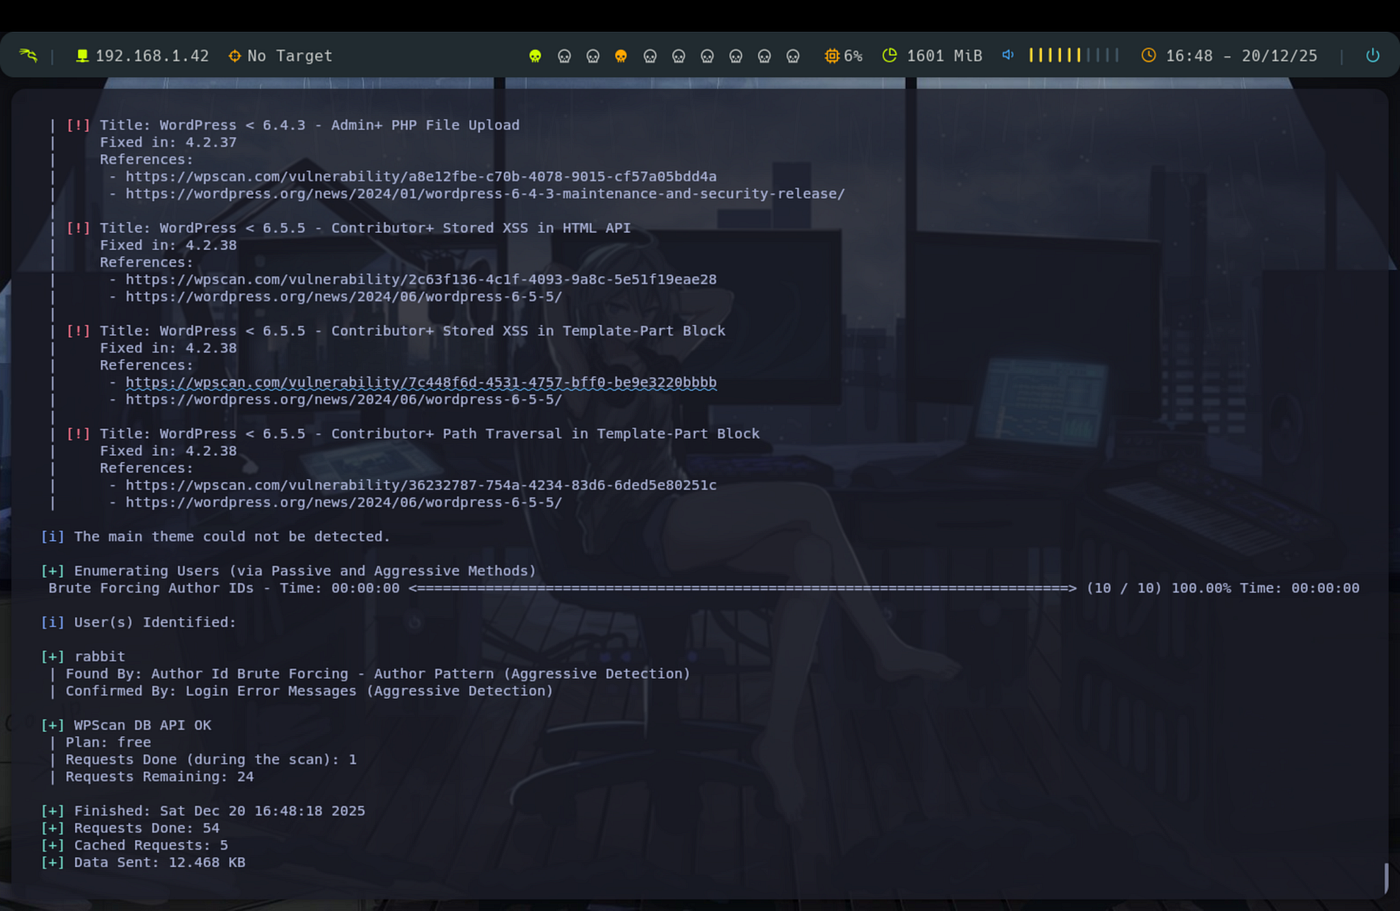Switch to the ninth skull workspace
Viewport: 1400px width, 911px height.
pyautogui.click(x=764, y=56)
